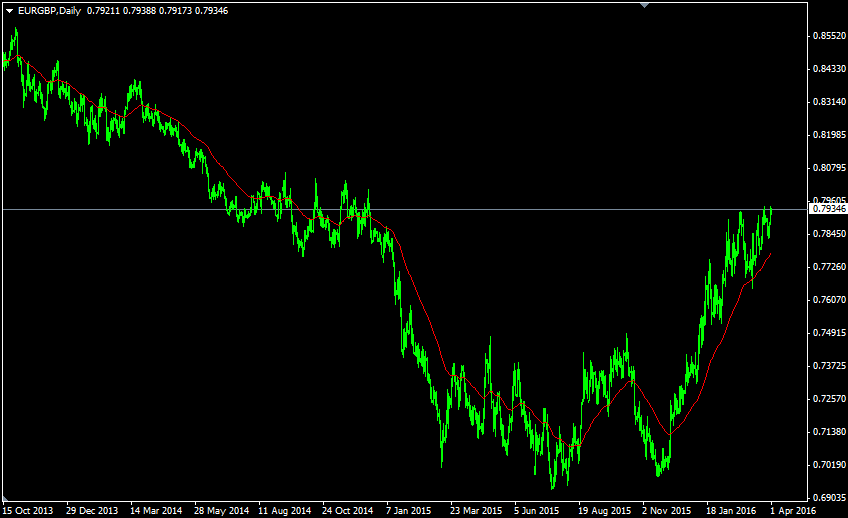Click the 24 Oct 2014 date label
848x518 pixels.
[348, 510]
